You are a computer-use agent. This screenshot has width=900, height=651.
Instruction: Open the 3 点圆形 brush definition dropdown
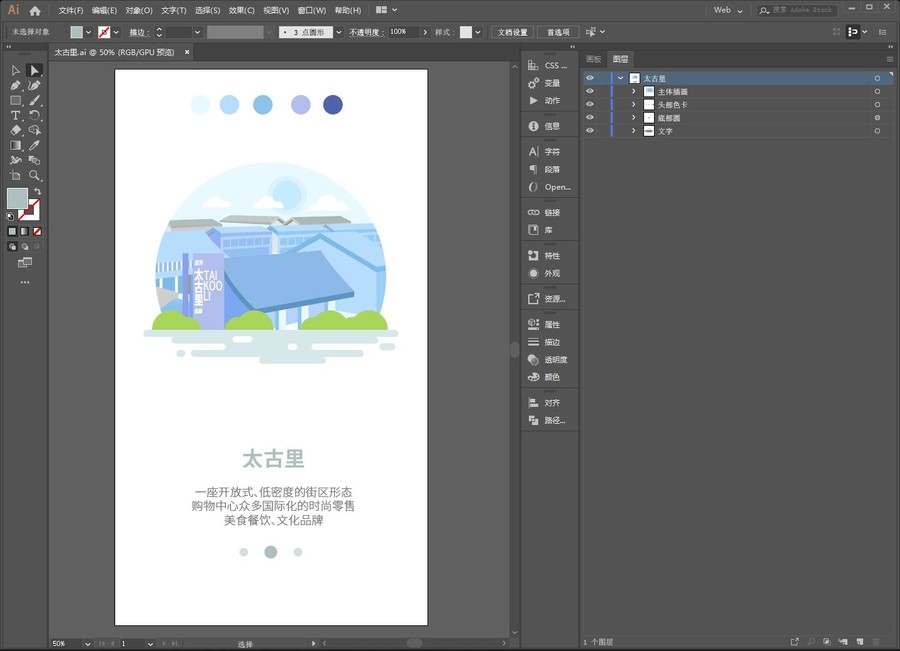click(339, 32)
